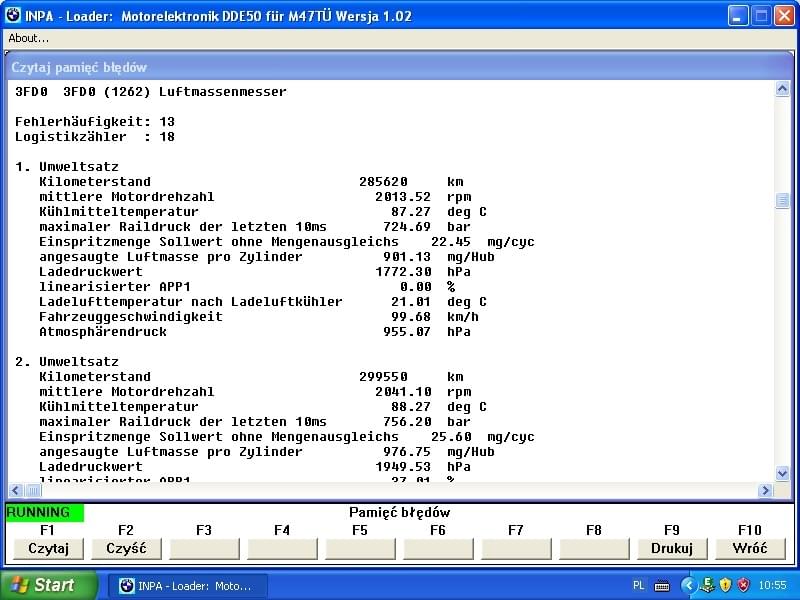Click 'Fehlerhäufigkeit: 13' line
Screen dimensions: 800x600
point(95,122)
